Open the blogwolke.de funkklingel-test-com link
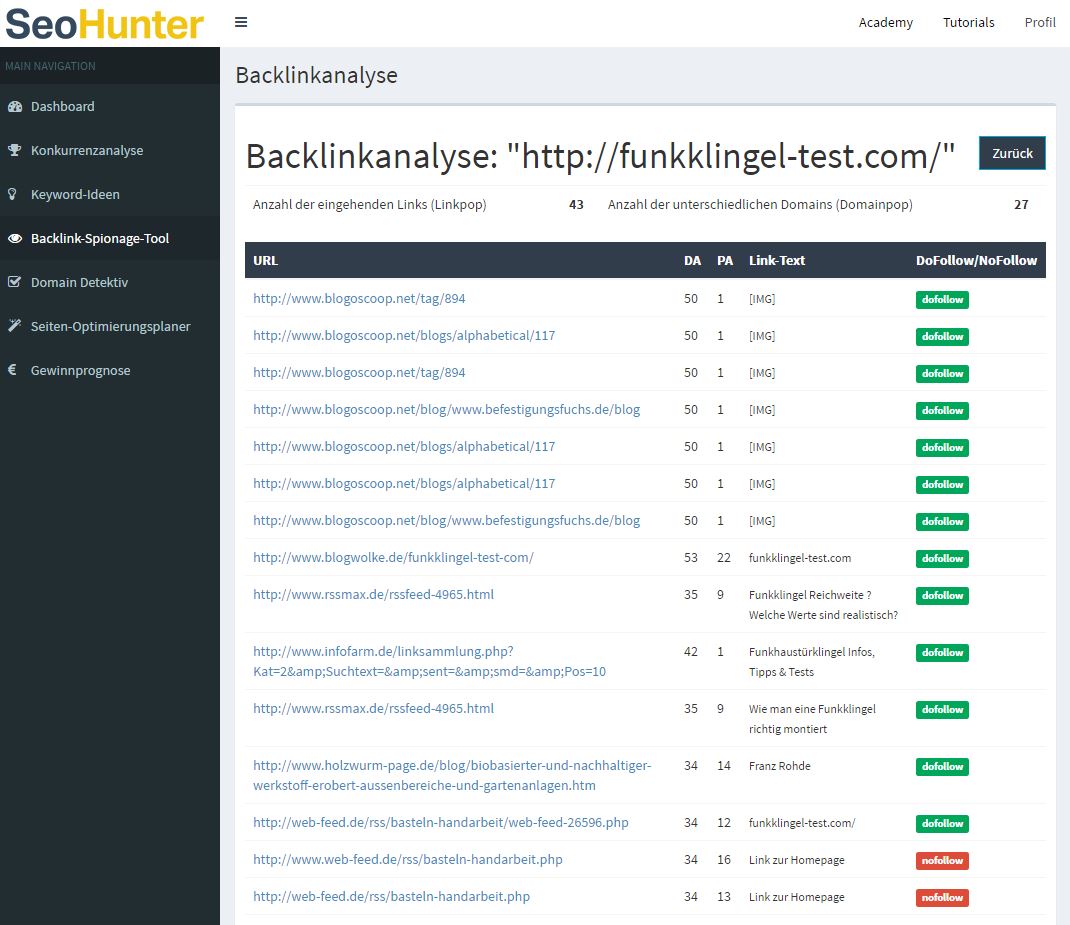 point(393,557)
